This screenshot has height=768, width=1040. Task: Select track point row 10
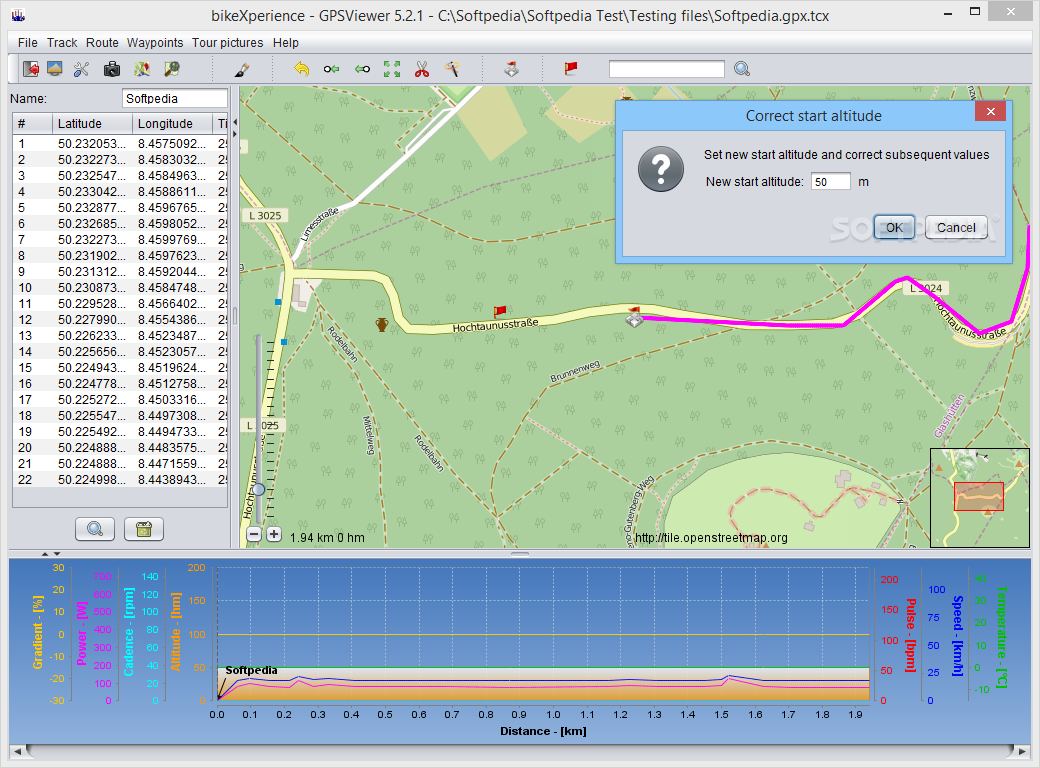coord(120,287)
